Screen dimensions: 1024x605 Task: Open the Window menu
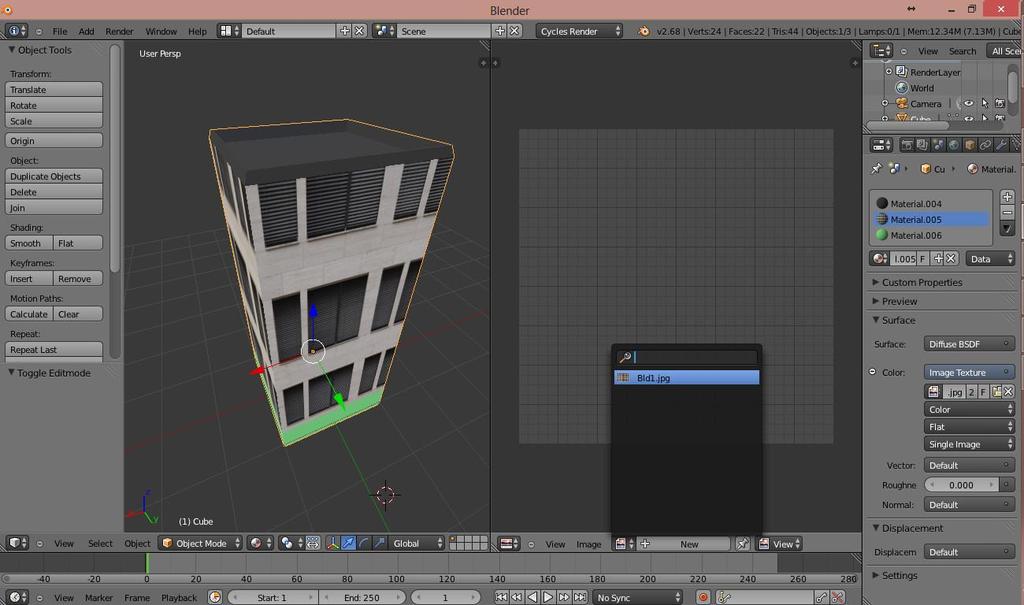(161, 31)
